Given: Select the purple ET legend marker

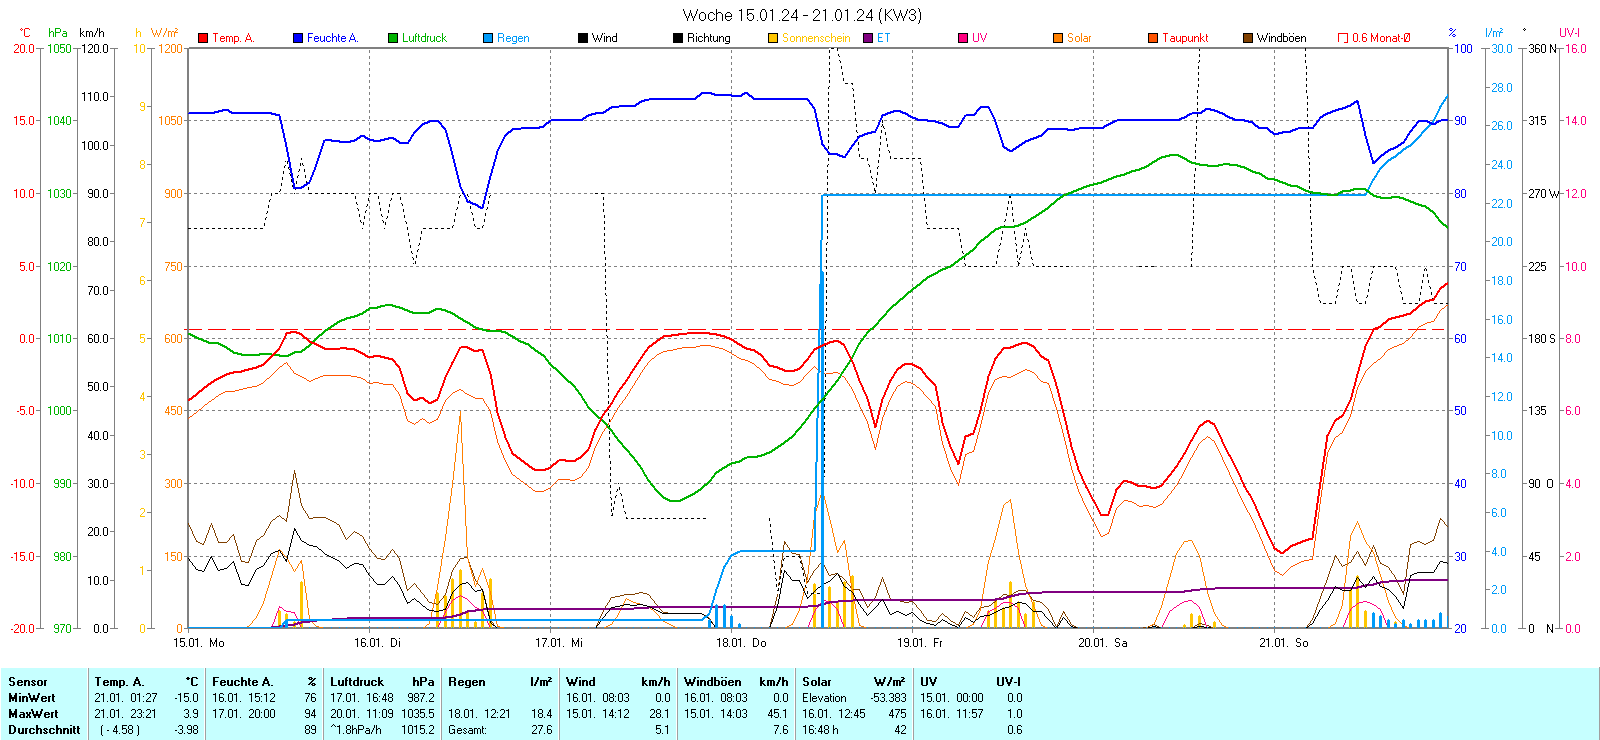Looking at the screenshot, I should pyautogui.click(x=868, y=38).
